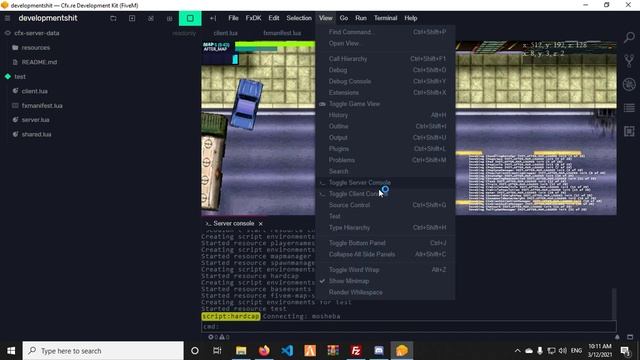Open Windows action center notifications
Screen dimensions: 640x360
tap(625, 351)
